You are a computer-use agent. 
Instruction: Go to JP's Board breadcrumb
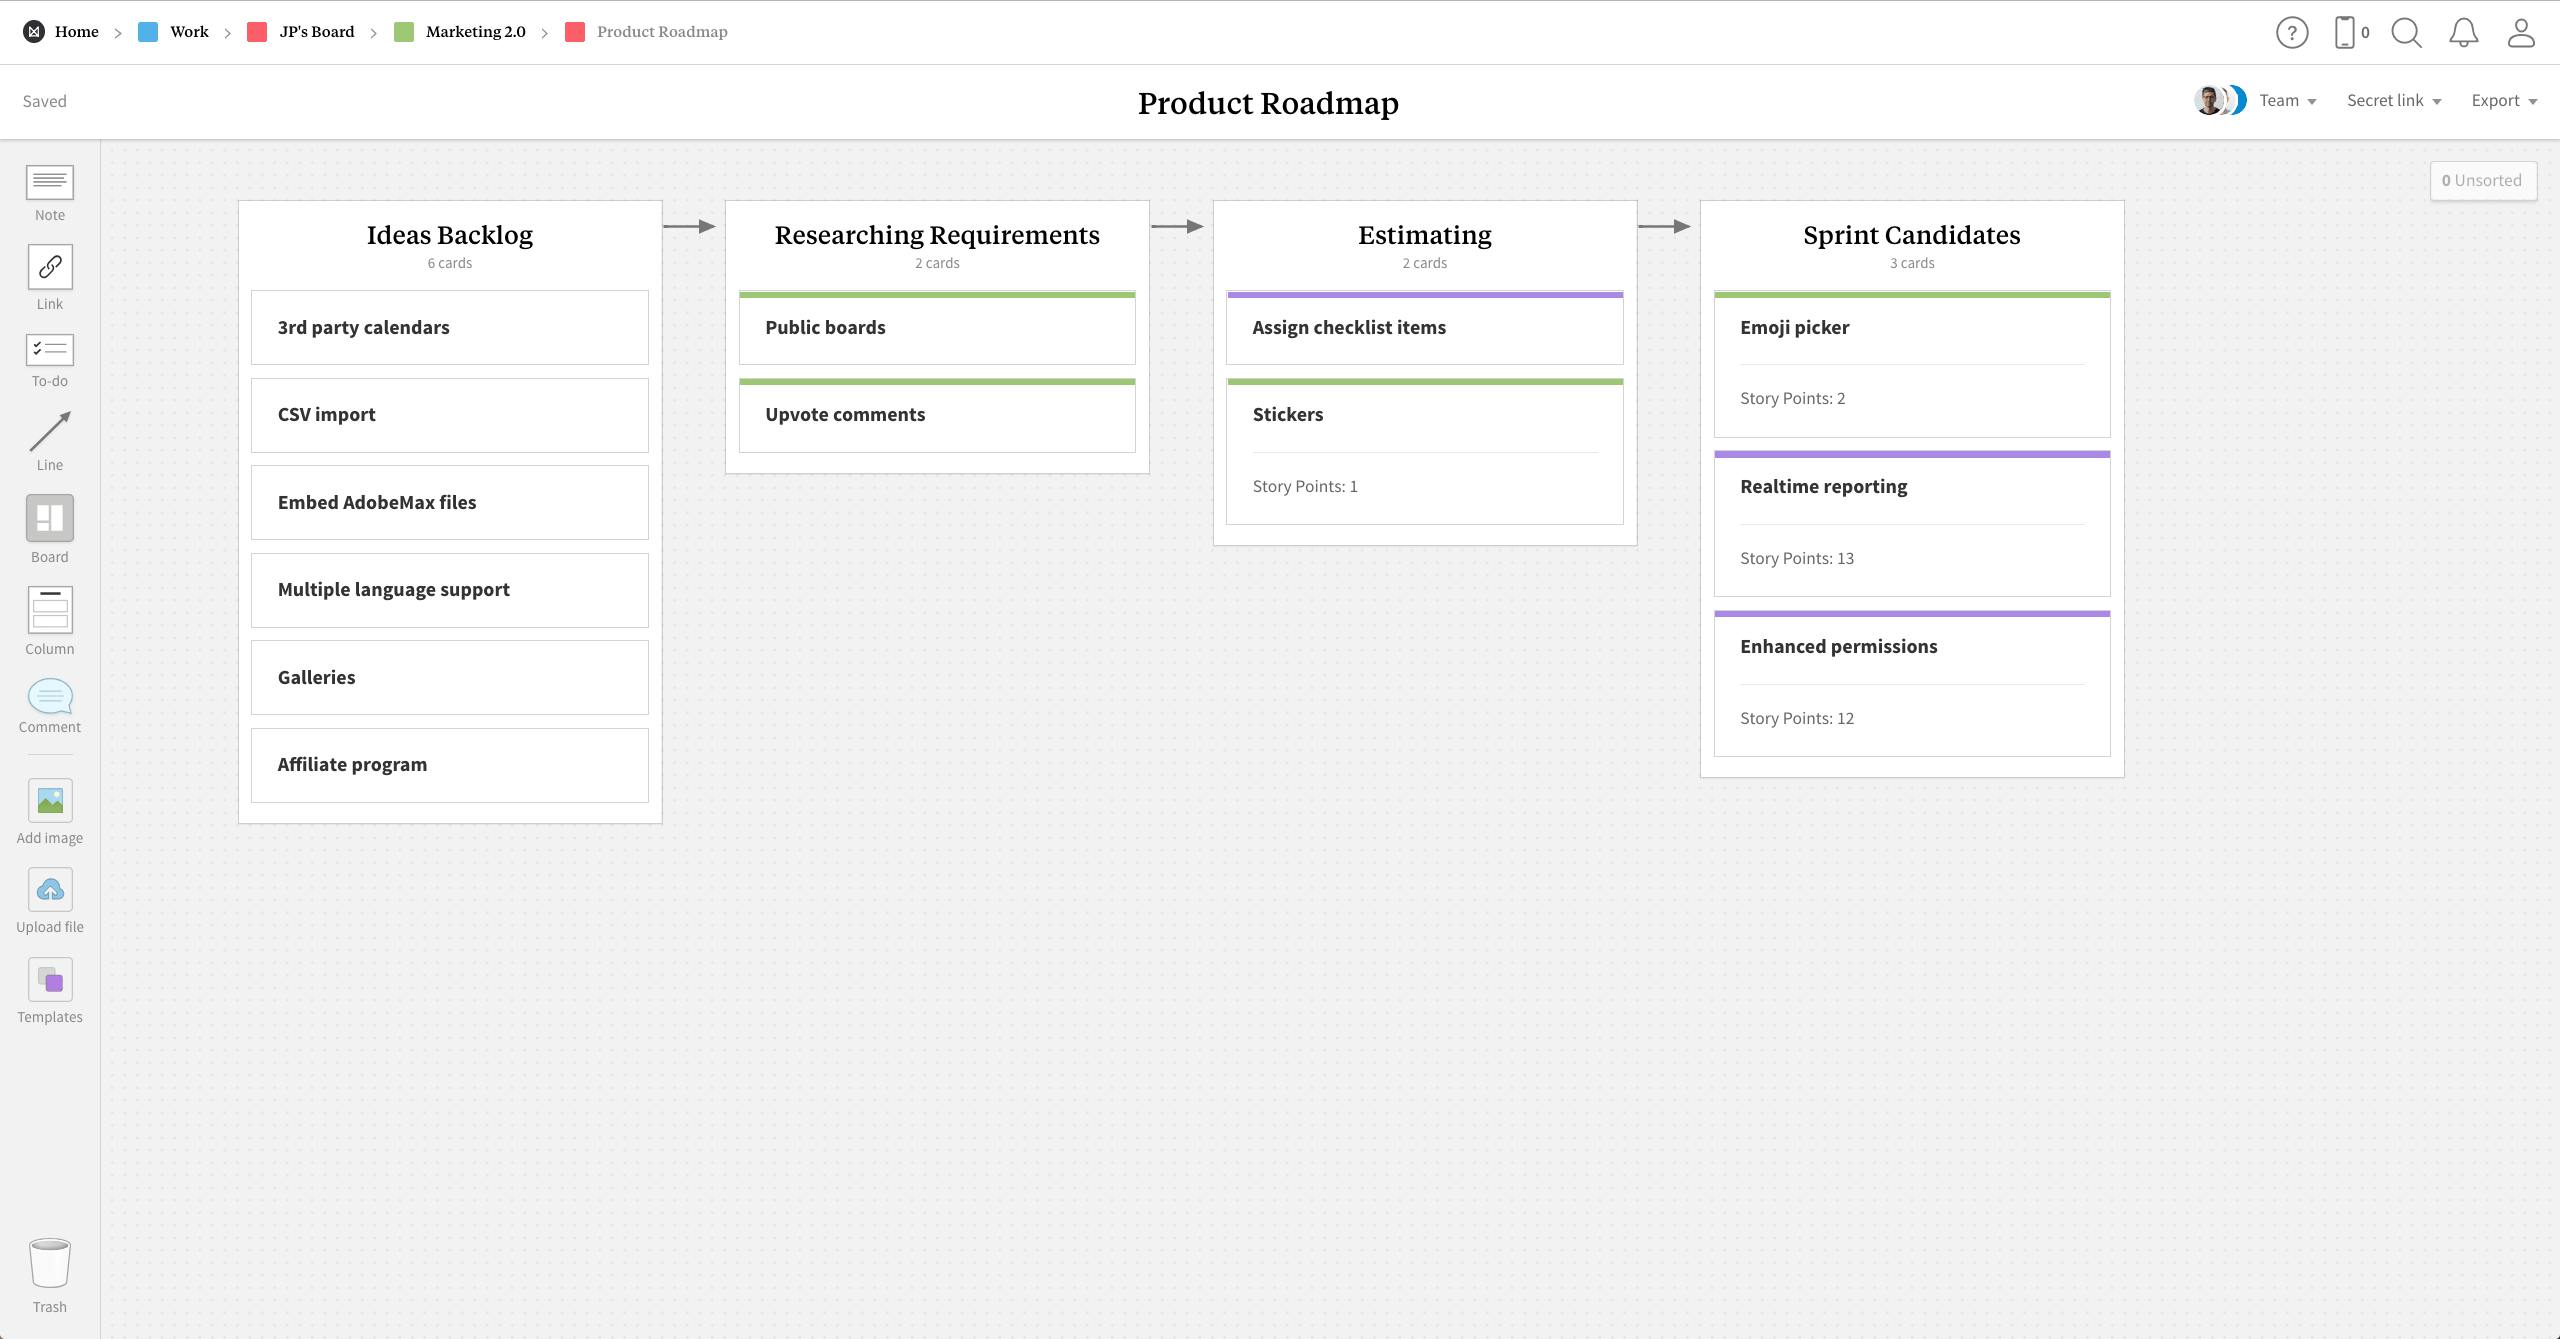pos(317,32)
